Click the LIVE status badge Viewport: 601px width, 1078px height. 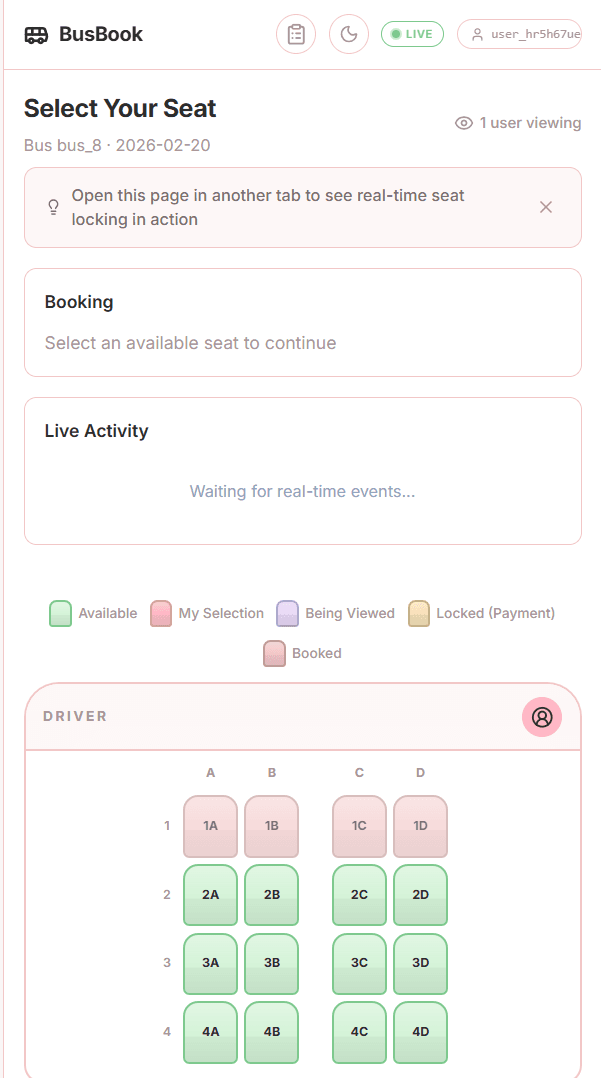(413, 34)
